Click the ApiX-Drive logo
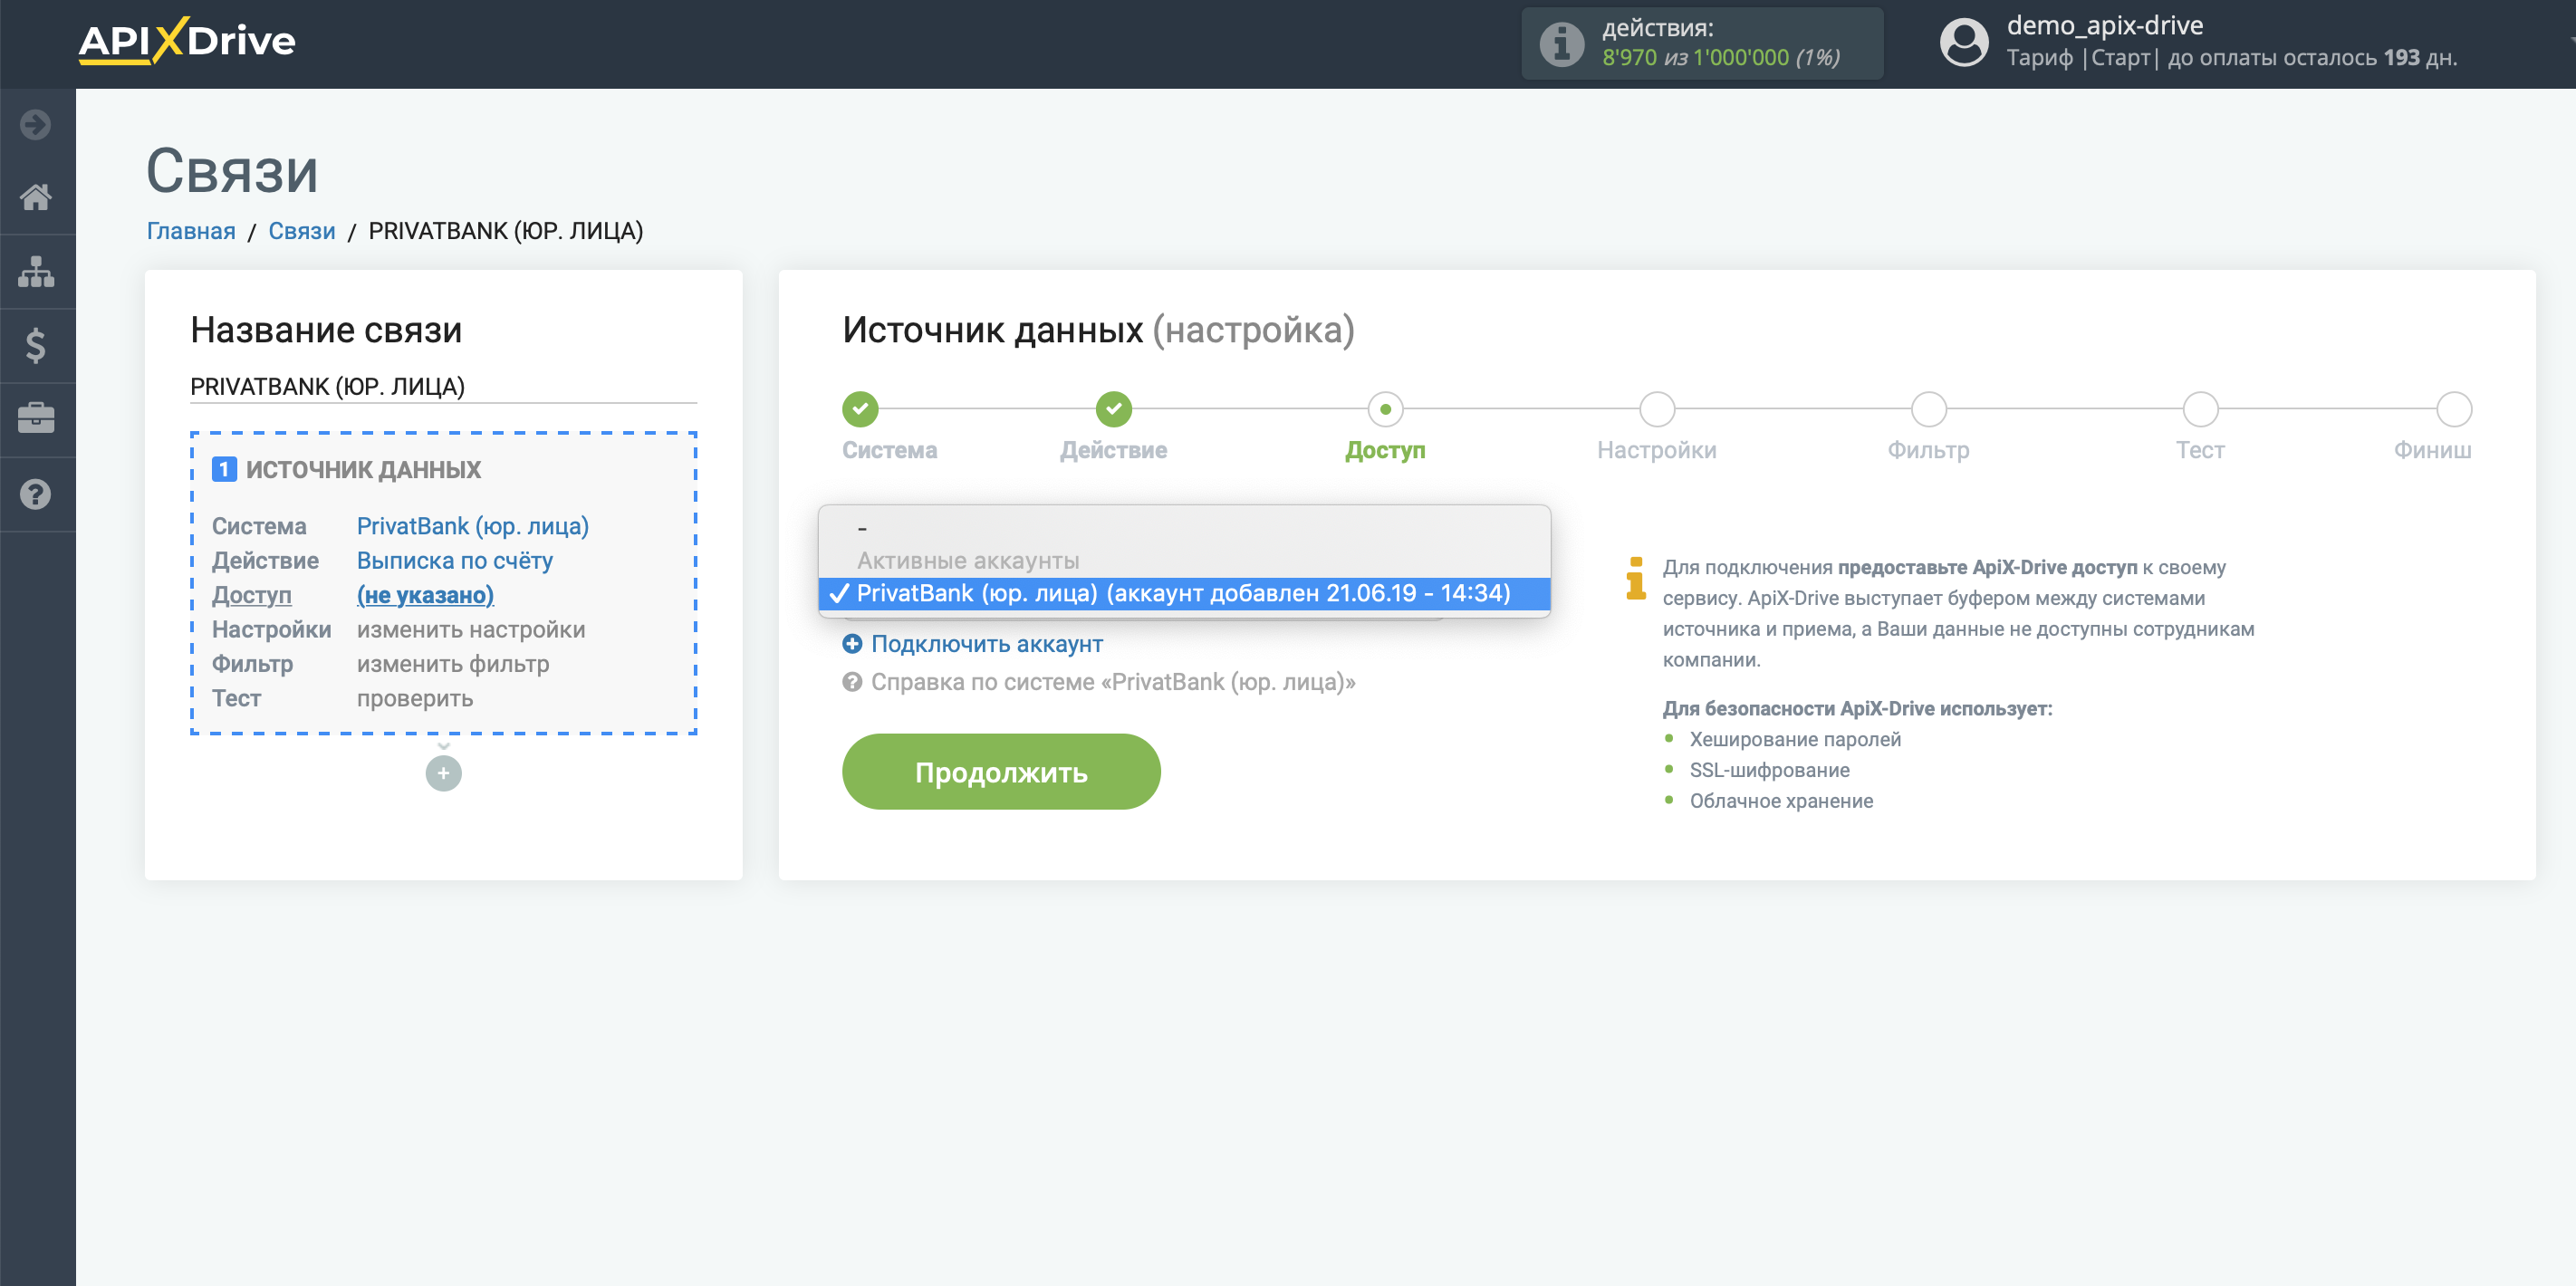 tap(187, 41)
